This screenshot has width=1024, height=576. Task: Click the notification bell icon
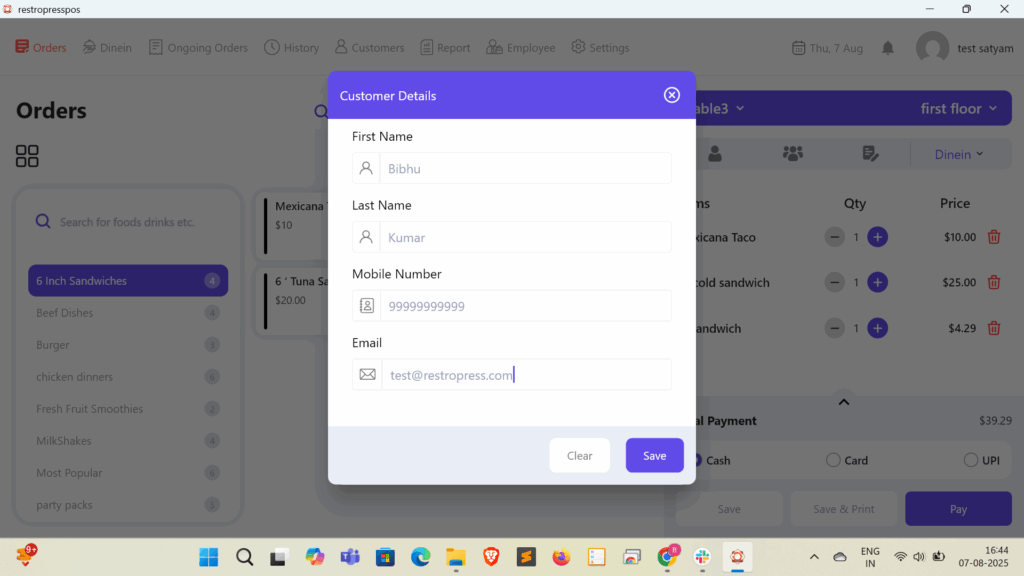click(x=888, y=48)
